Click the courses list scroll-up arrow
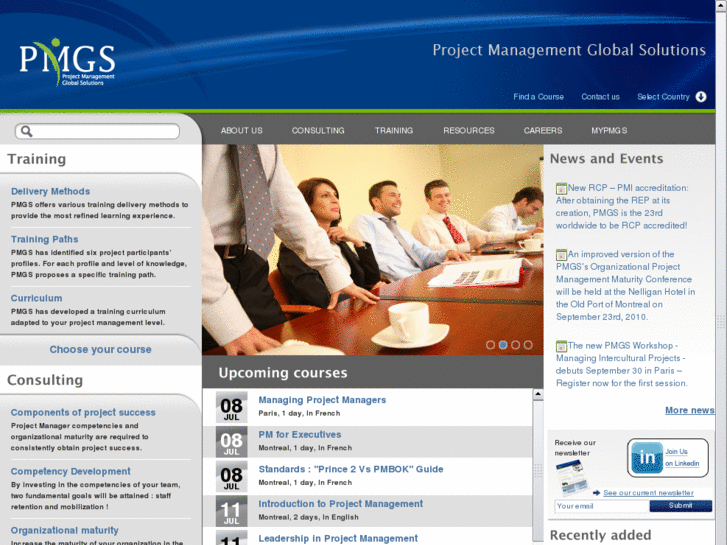 point(538,394)
